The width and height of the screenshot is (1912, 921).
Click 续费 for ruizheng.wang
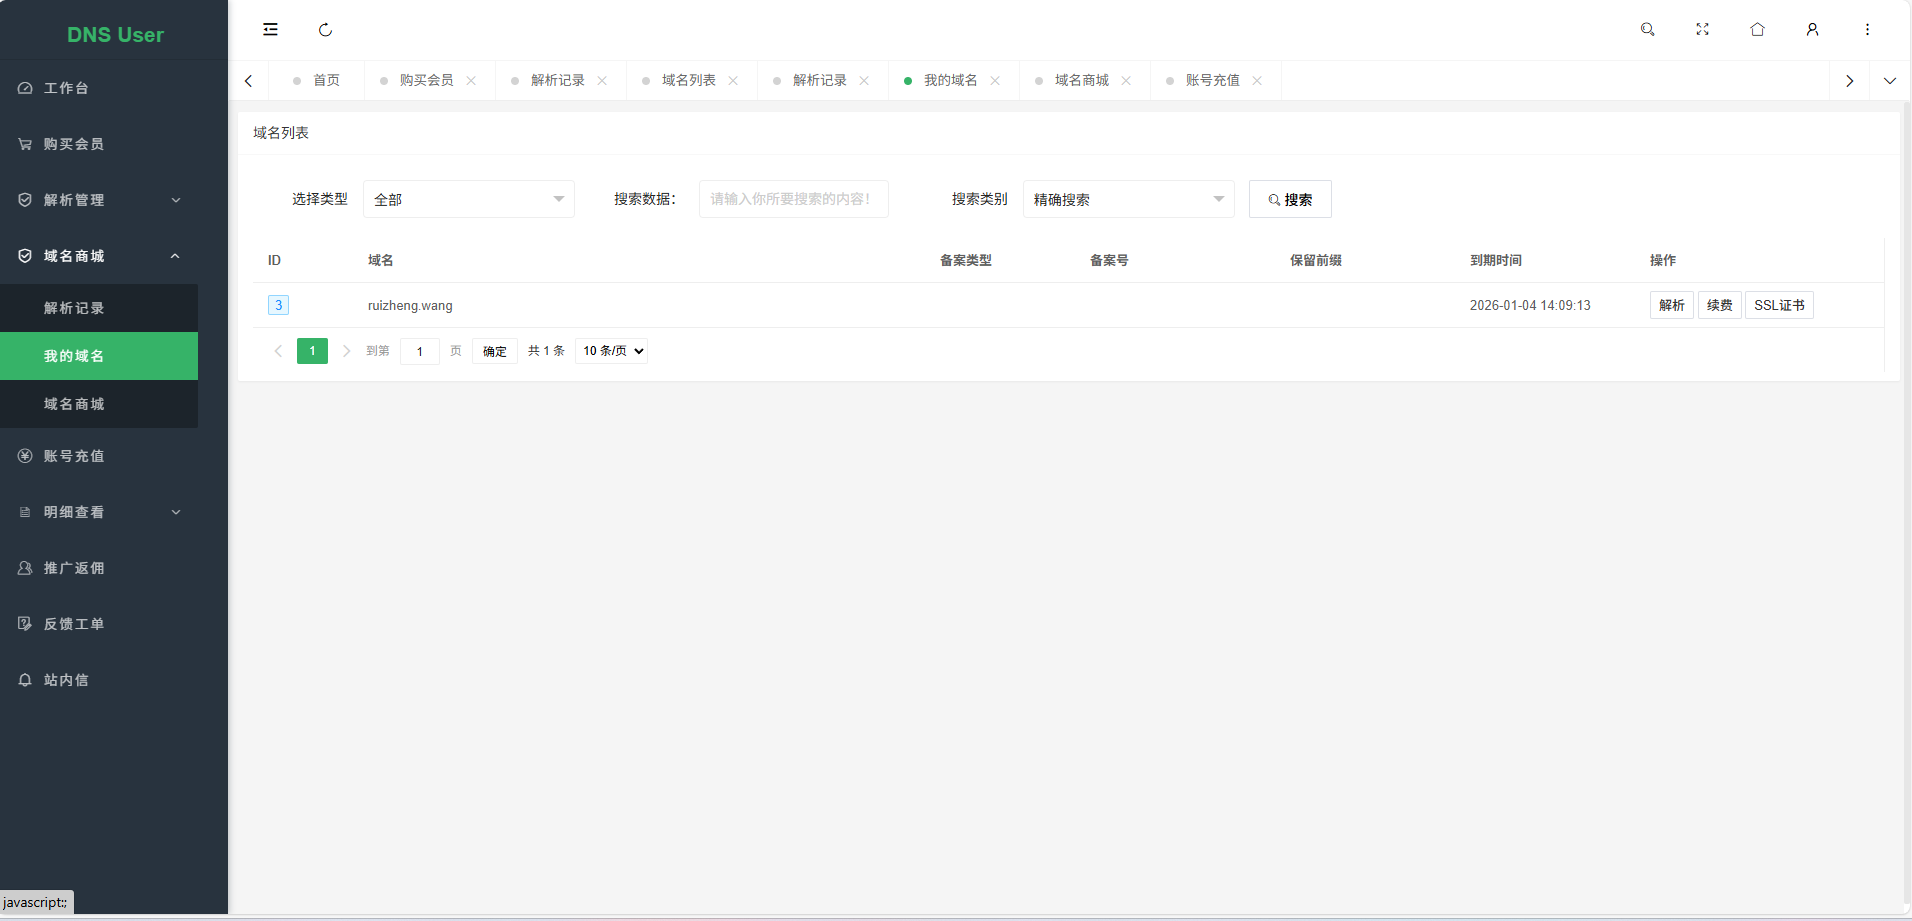point(1720,305)
